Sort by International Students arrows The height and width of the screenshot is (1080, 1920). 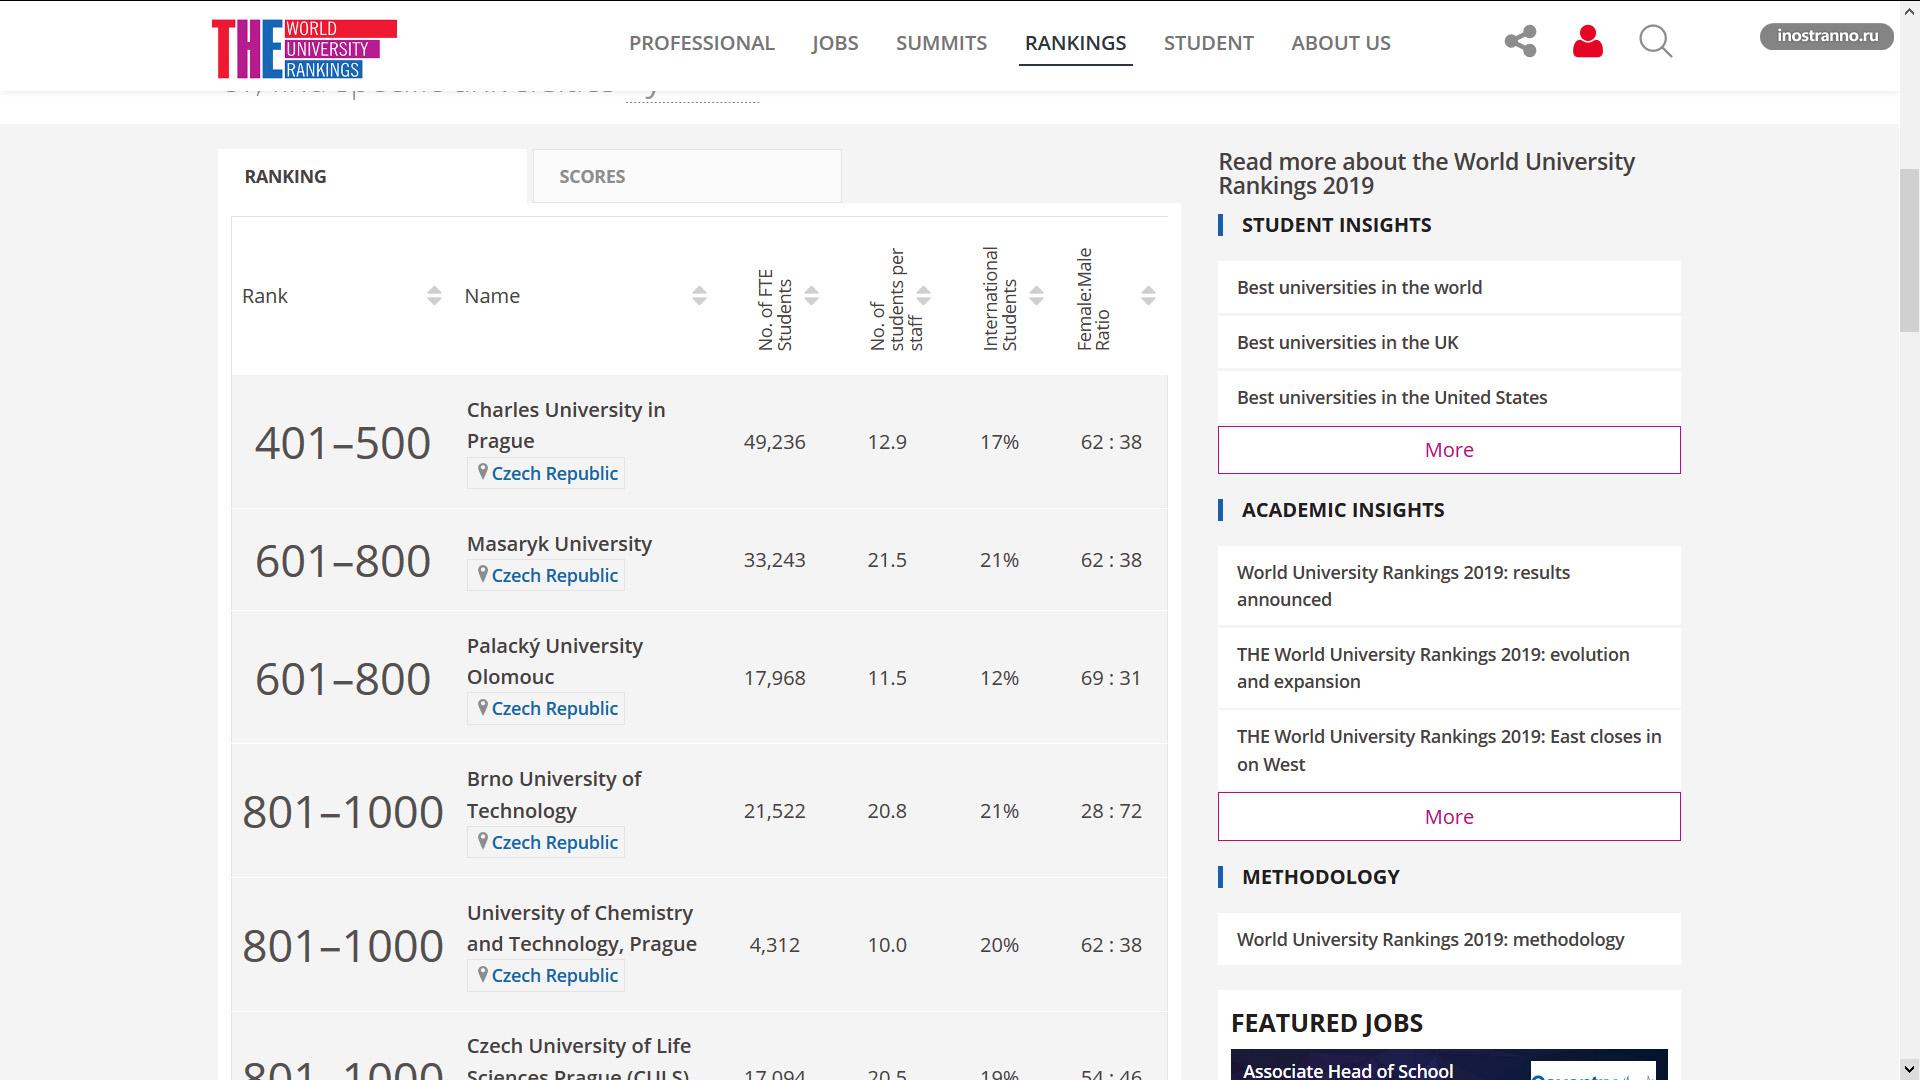point(1037,296)
